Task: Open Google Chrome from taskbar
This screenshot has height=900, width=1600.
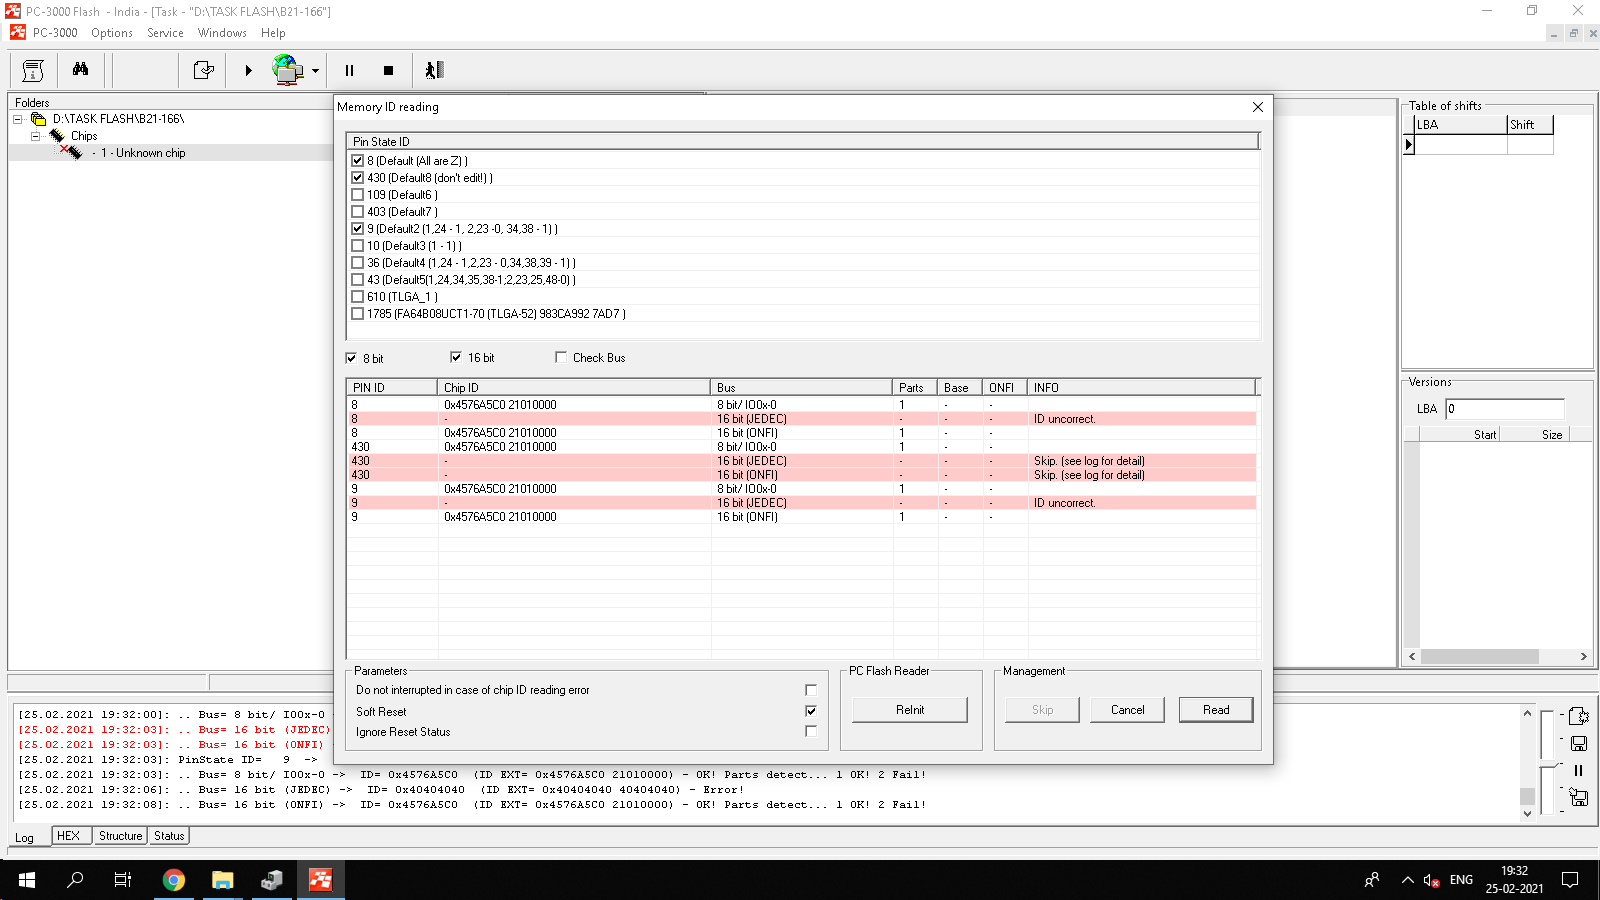Action: [174, 880]
